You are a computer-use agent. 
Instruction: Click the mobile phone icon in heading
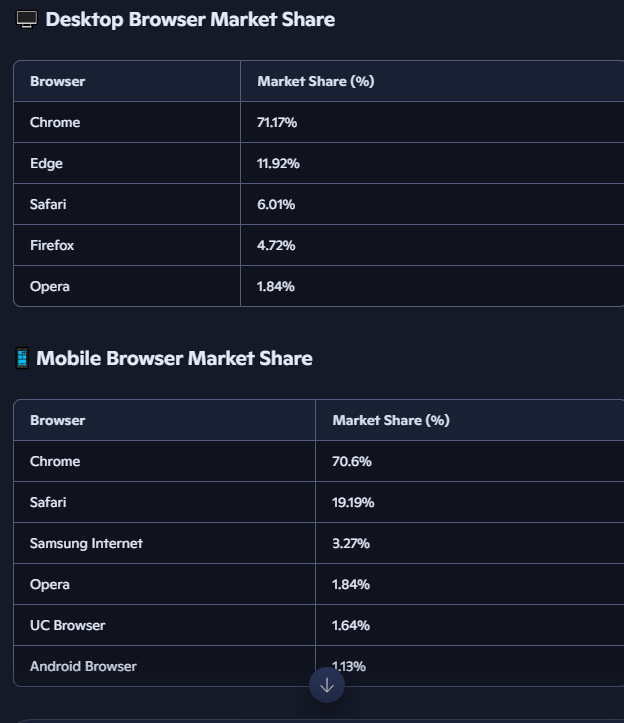(x=22, y=358)
